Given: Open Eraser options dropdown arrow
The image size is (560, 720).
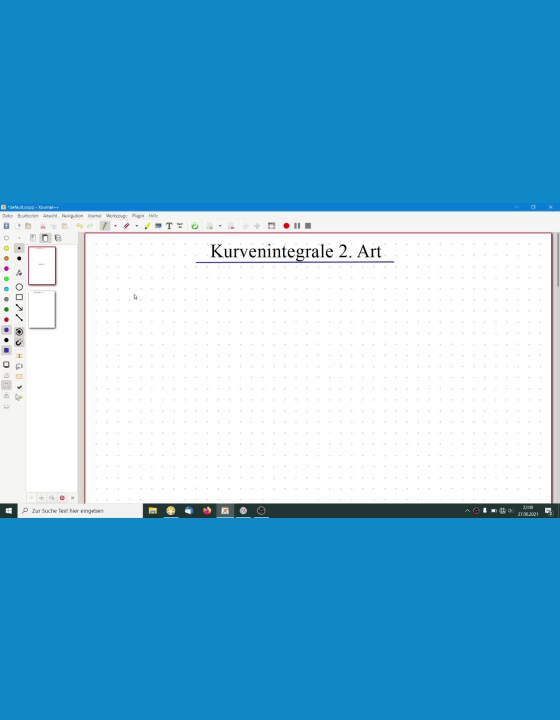Looking at the screenshot, I should pyautogui.click(x=136, y=225).
